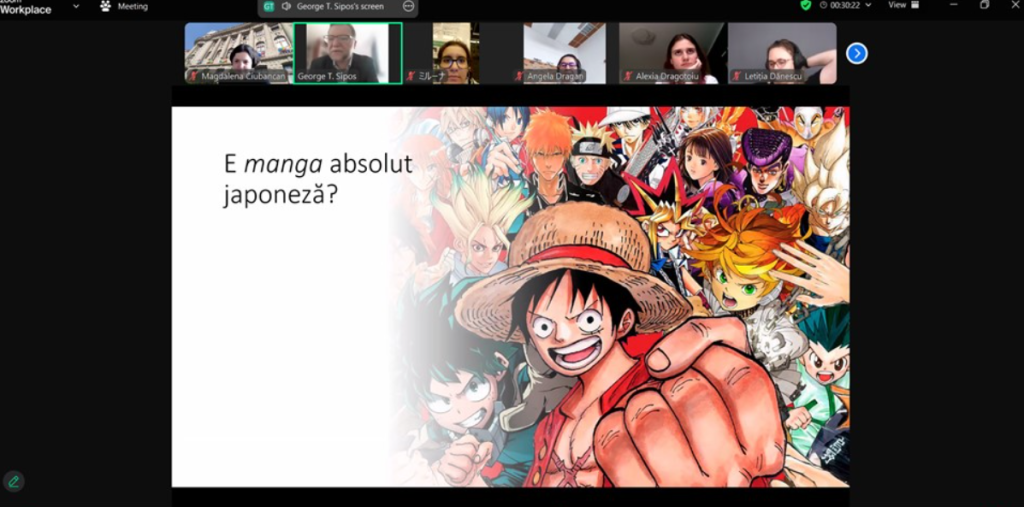This screenshot has height=507, width=1024.
Task: Open the Meeting label in title bar
Action: click(133, 7)
